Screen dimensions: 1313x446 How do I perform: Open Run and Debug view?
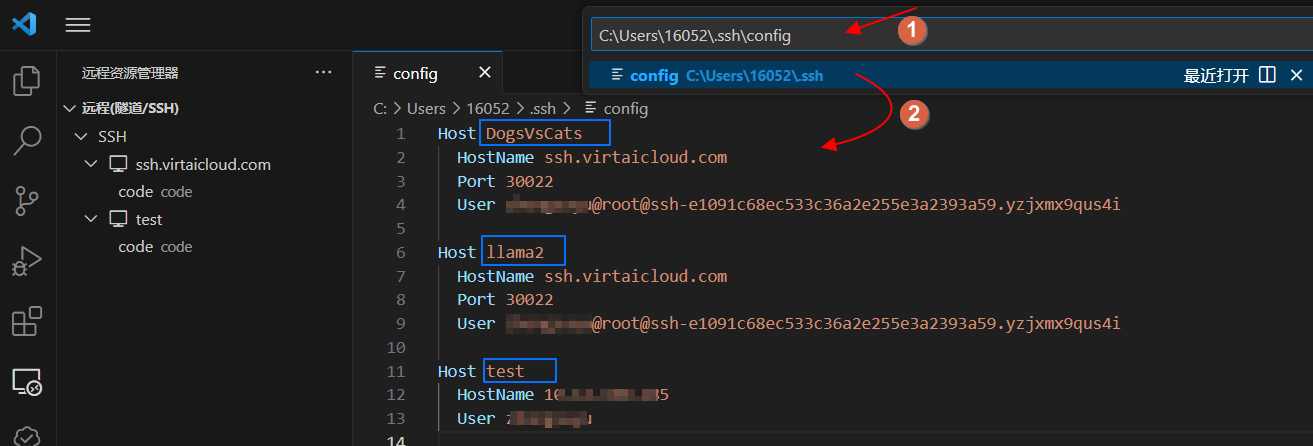tap(27, 262)
